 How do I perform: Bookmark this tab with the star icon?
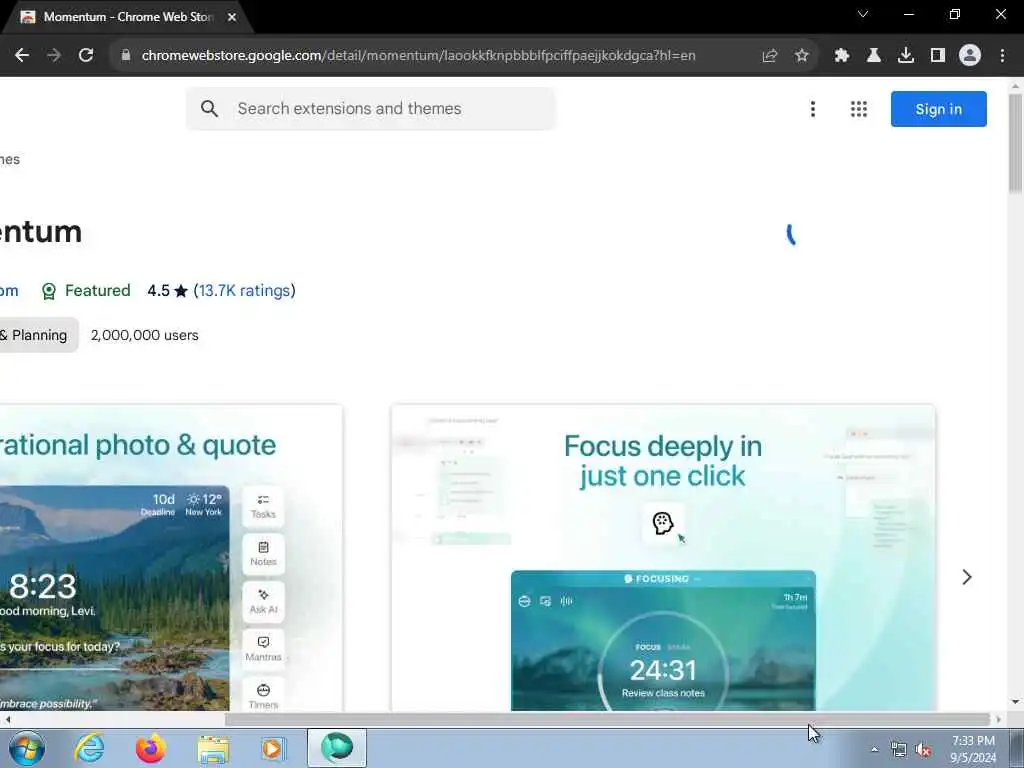[802, 56]
